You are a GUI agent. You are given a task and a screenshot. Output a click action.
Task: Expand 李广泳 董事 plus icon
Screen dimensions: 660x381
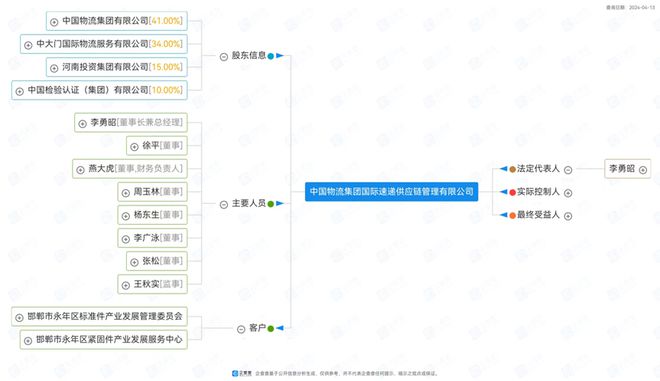point(125,240)
